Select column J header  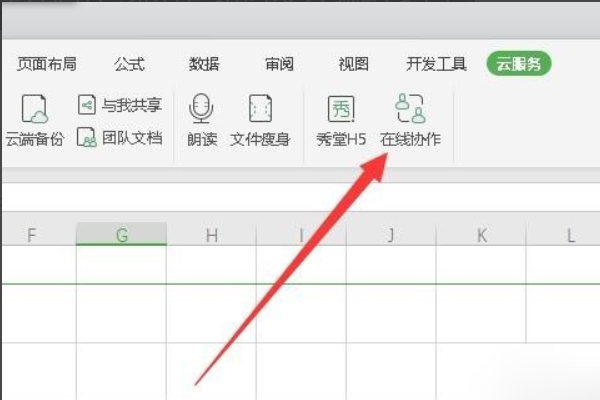391,234
